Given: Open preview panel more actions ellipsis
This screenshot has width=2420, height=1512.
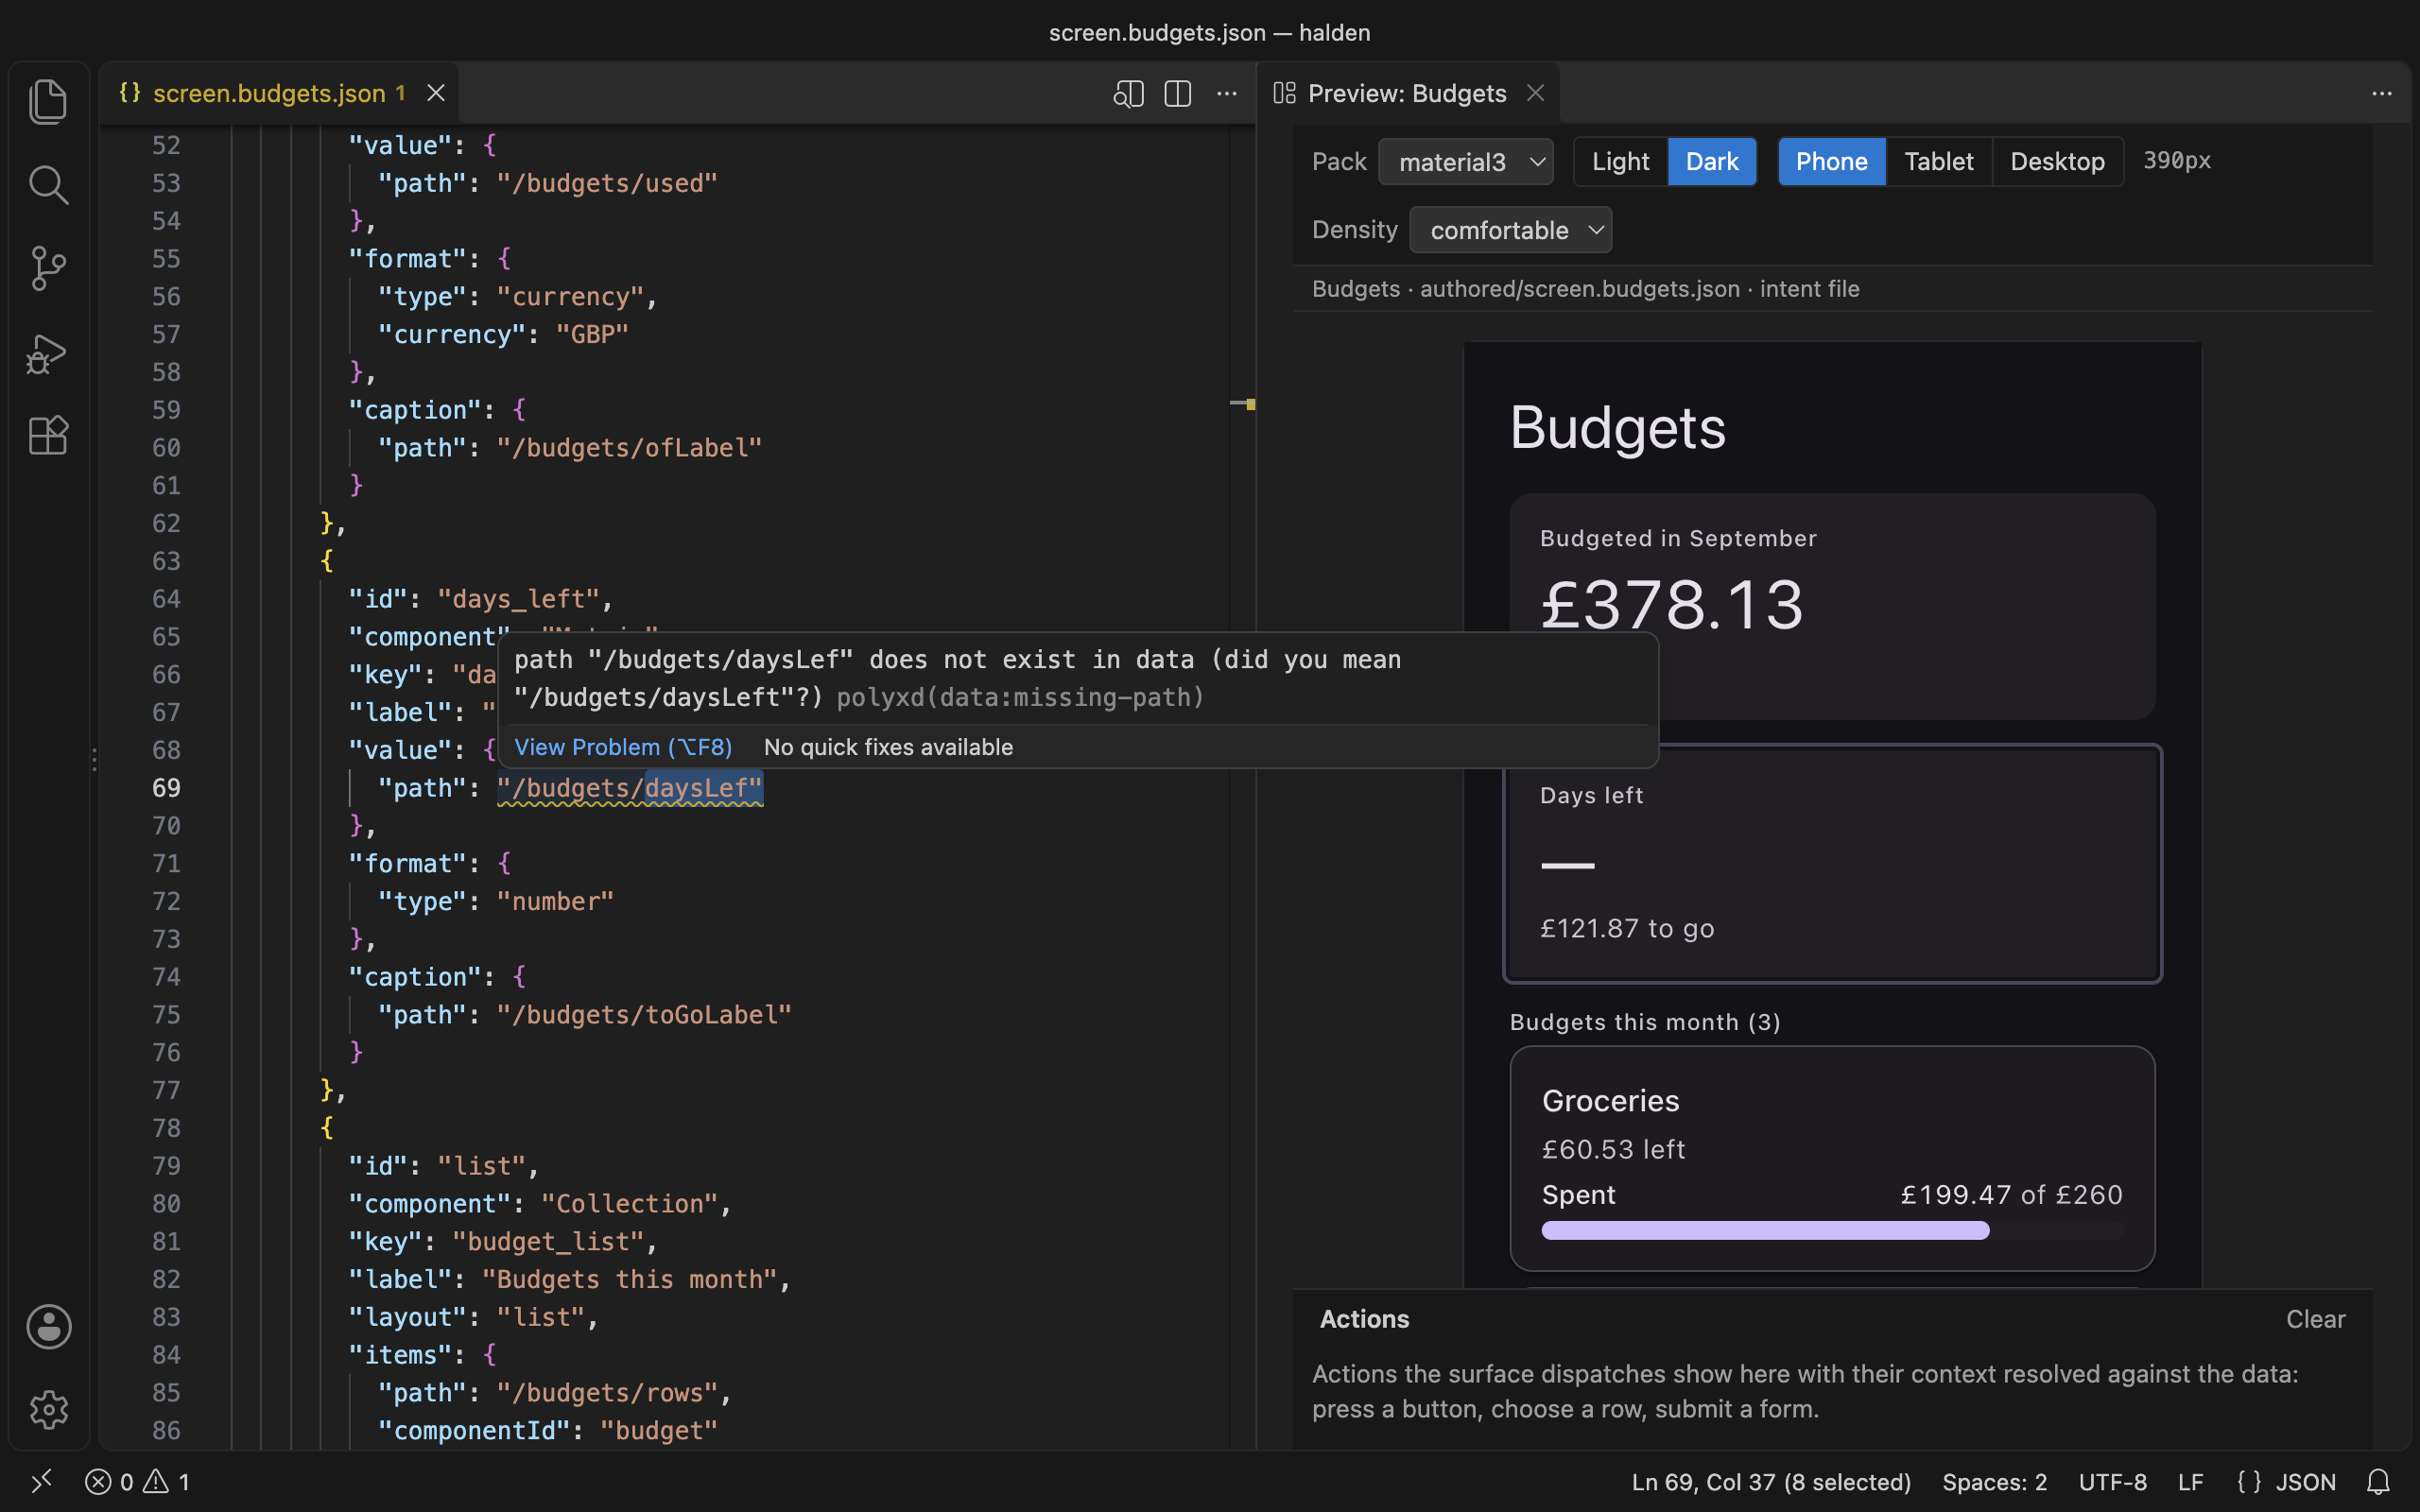Looking at the screenshot, I should [2382, 93].
